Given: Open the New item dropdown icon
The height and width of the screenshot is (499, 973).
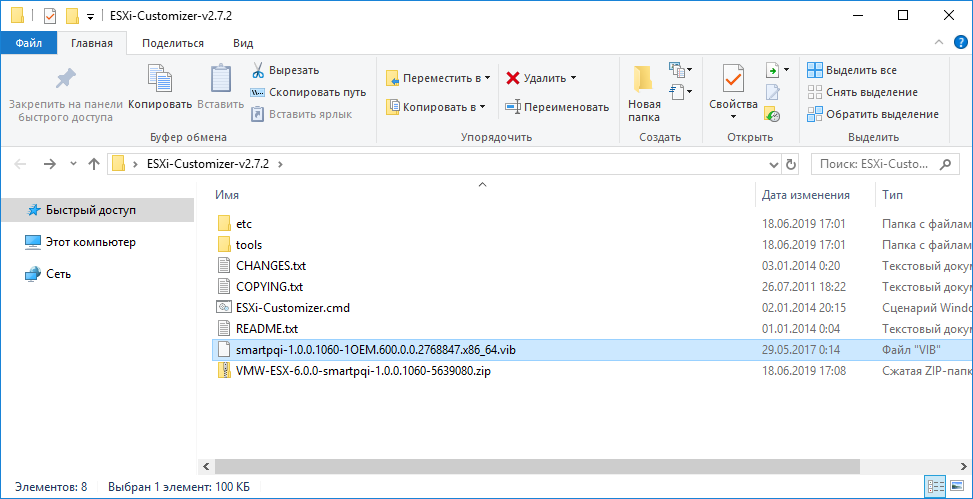Looking at the screenshot, I should coord(680,70).
